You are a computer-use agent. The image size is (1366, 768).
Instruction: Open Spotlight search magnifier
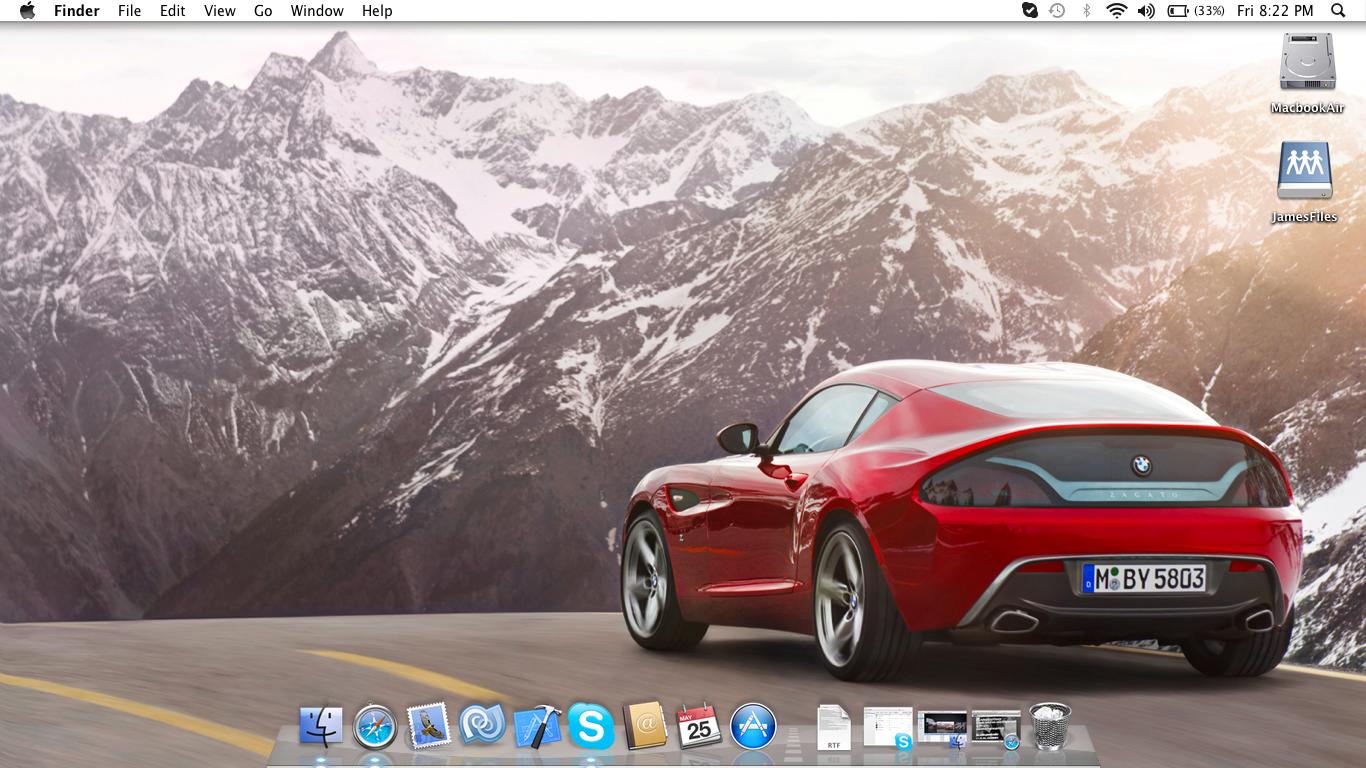(x=1338, y=10)
